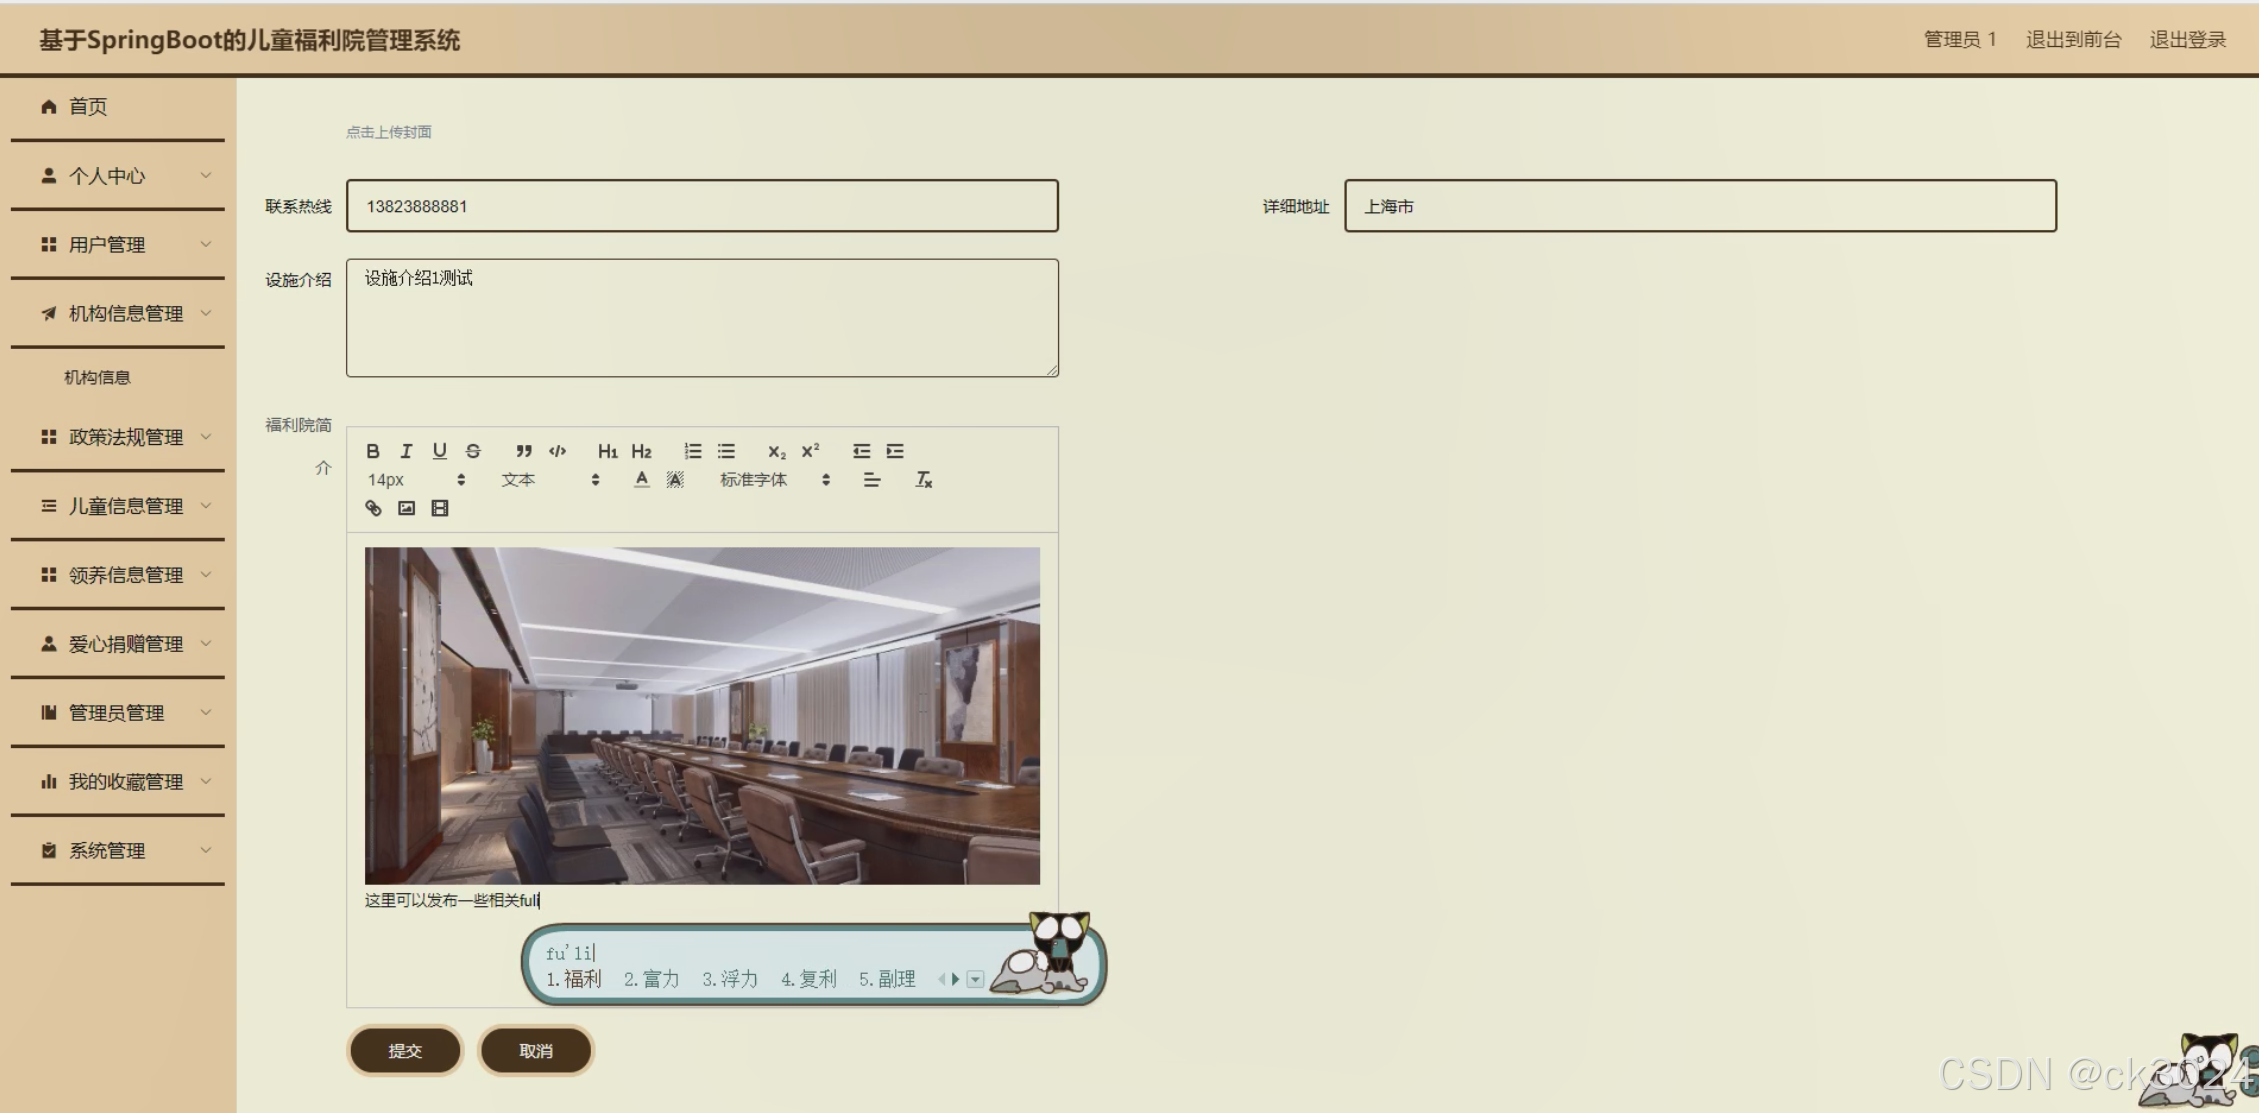Insert a blockquote with the quote icon
The height and width of the screenshot is (1113, 2259).
(x=524, y=451)
